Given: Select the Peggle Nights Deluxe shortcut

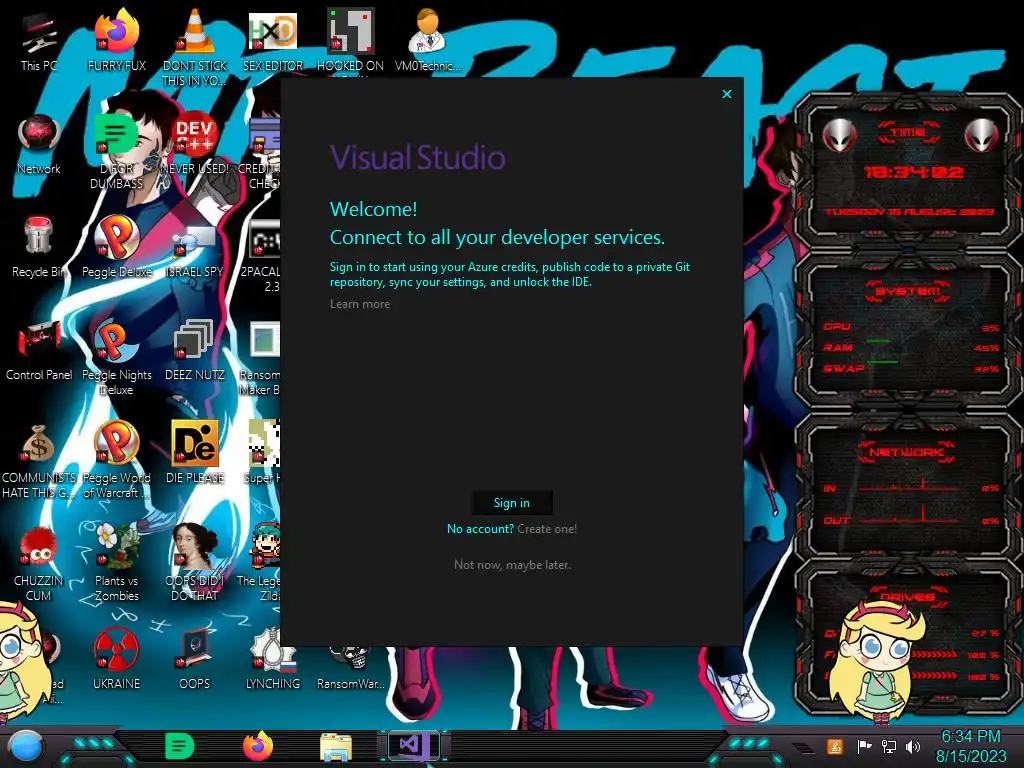Looking at the screenshot, I should coord(117,358).
